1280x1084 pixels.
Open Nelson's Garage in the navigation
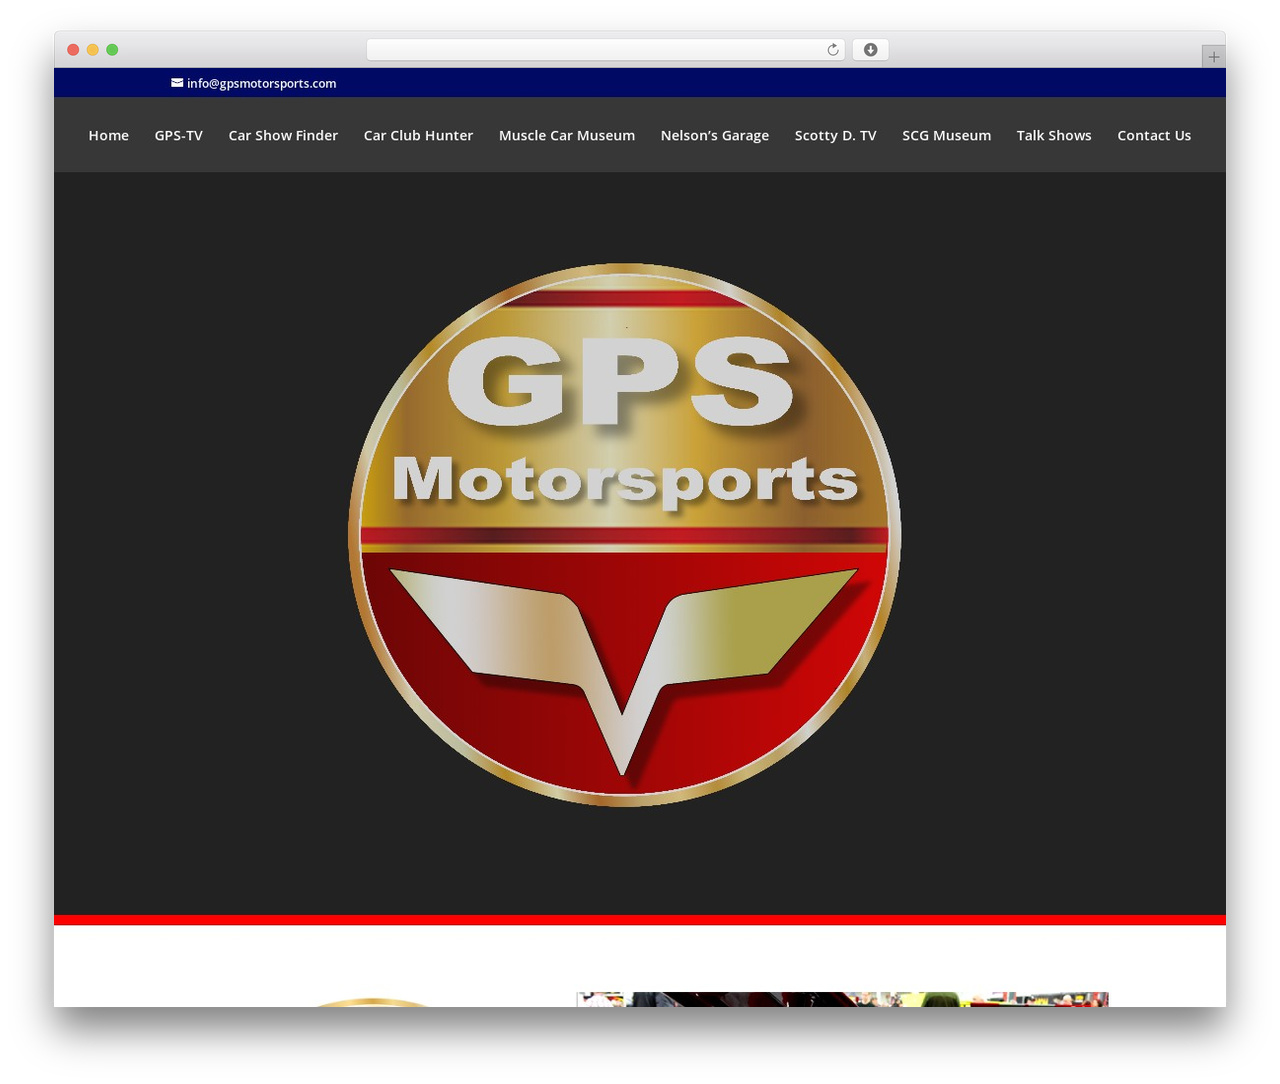coord(715,135)
